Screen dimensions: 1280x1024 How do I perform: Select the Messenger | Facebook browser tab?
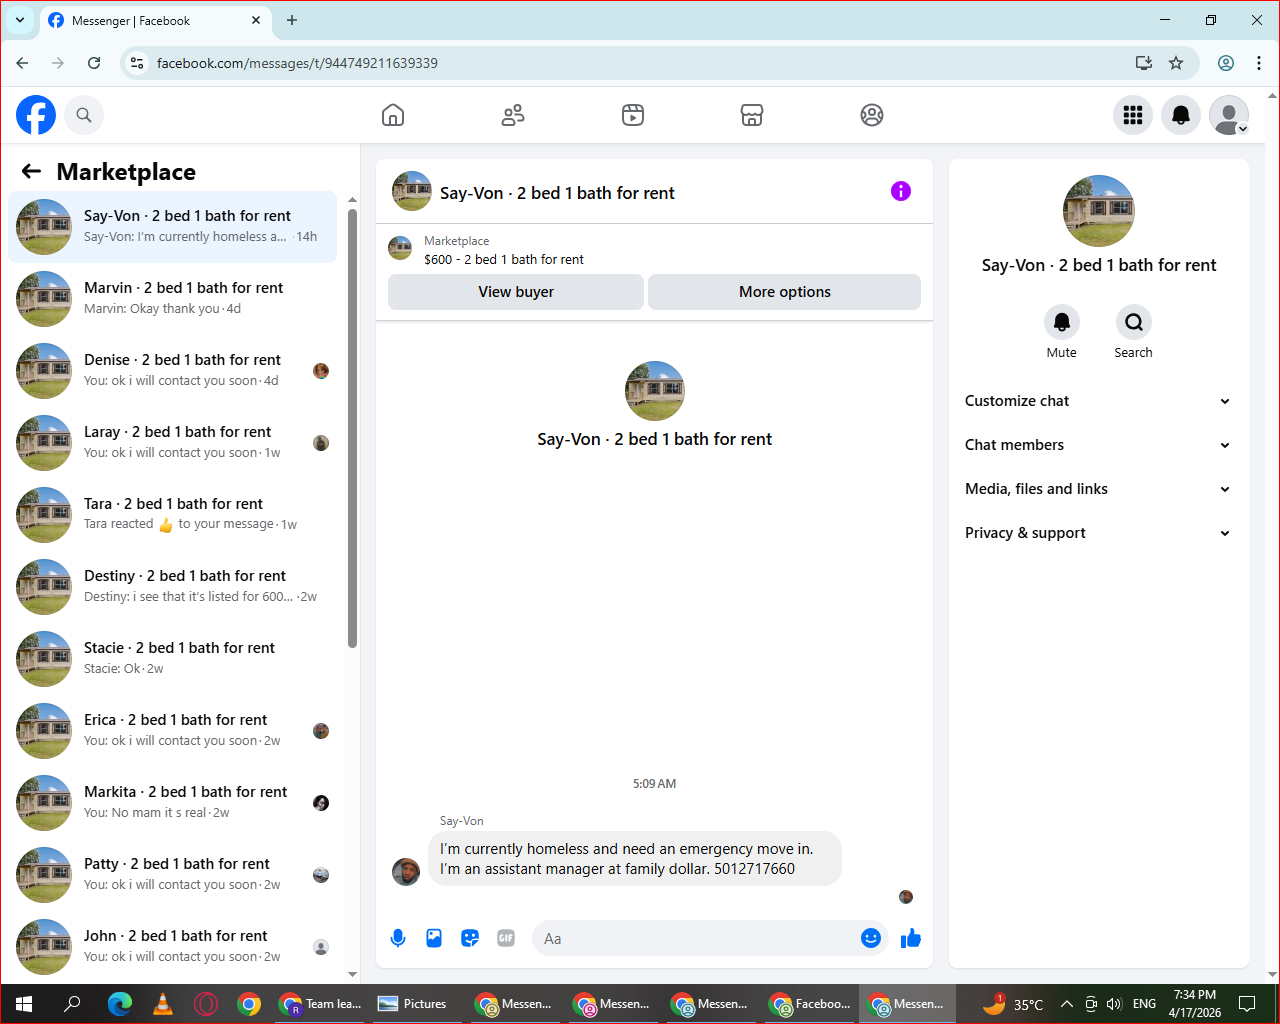(155, 20)
